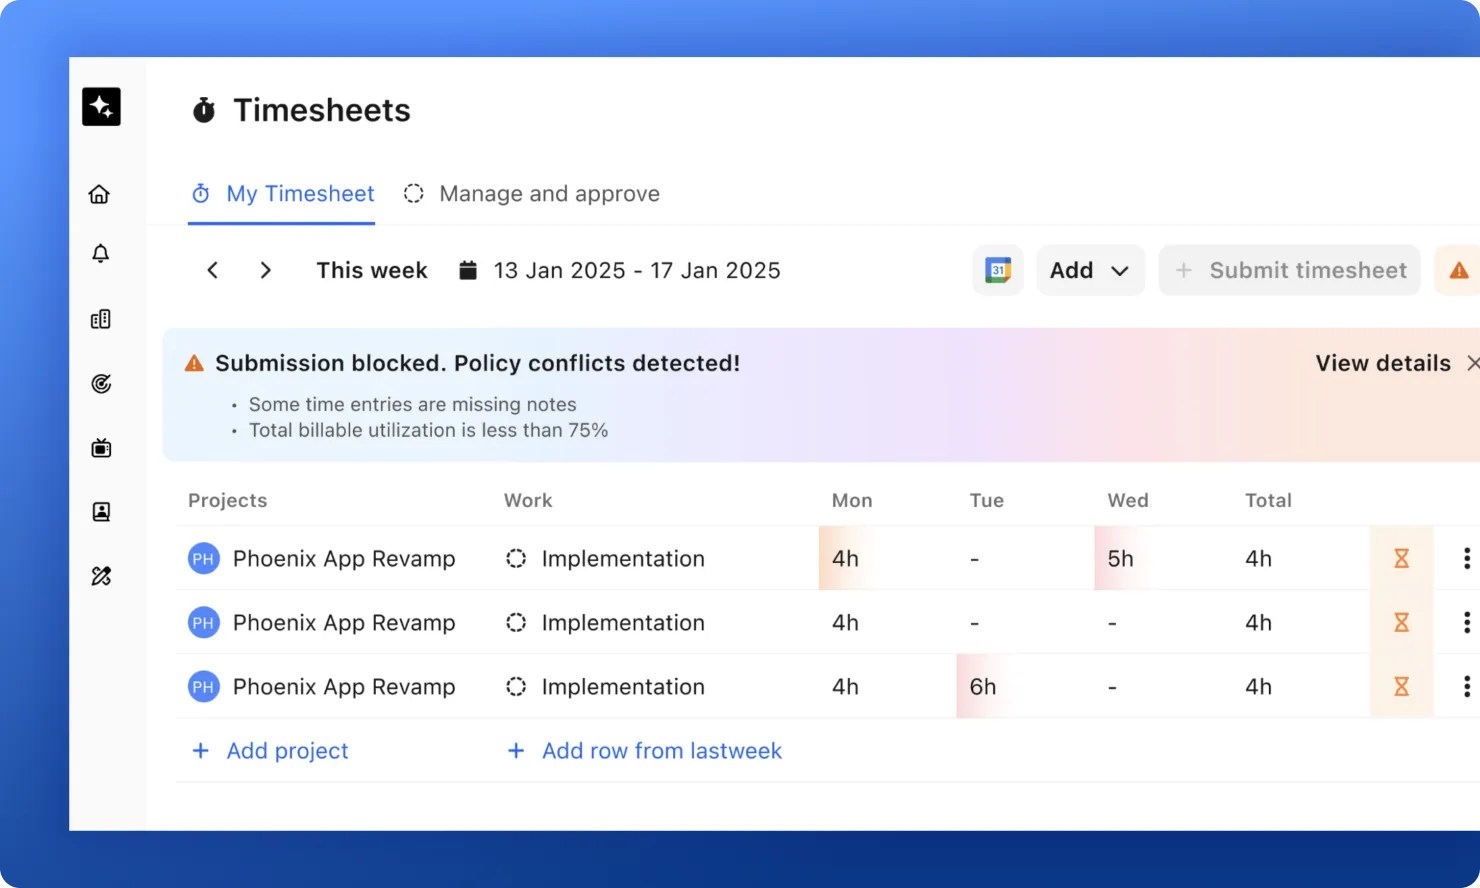Click Total column header
Viewport: 1480px width, 888px height.
tap(1268, 500)
